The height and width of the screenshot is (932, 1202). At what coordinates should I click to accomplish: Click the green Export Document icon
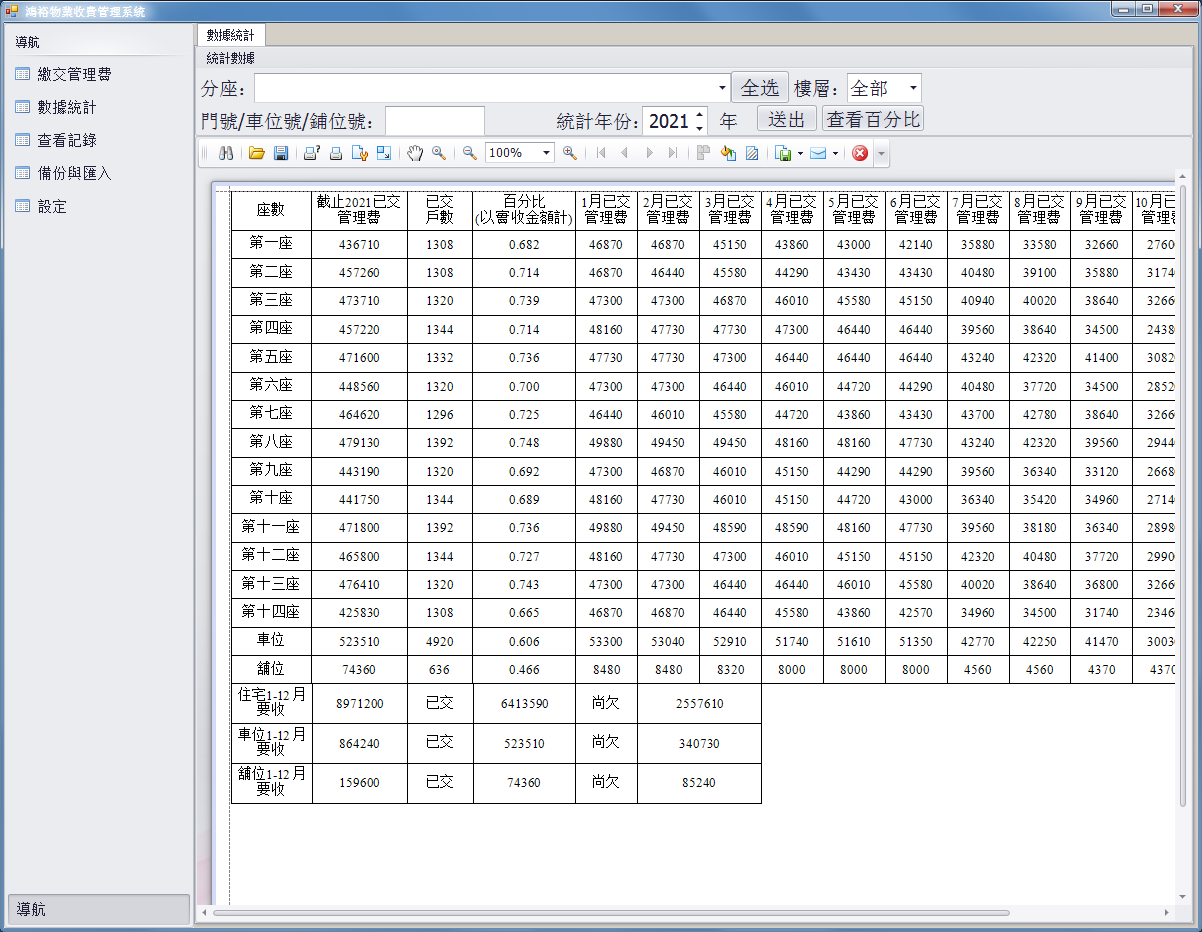784,153
